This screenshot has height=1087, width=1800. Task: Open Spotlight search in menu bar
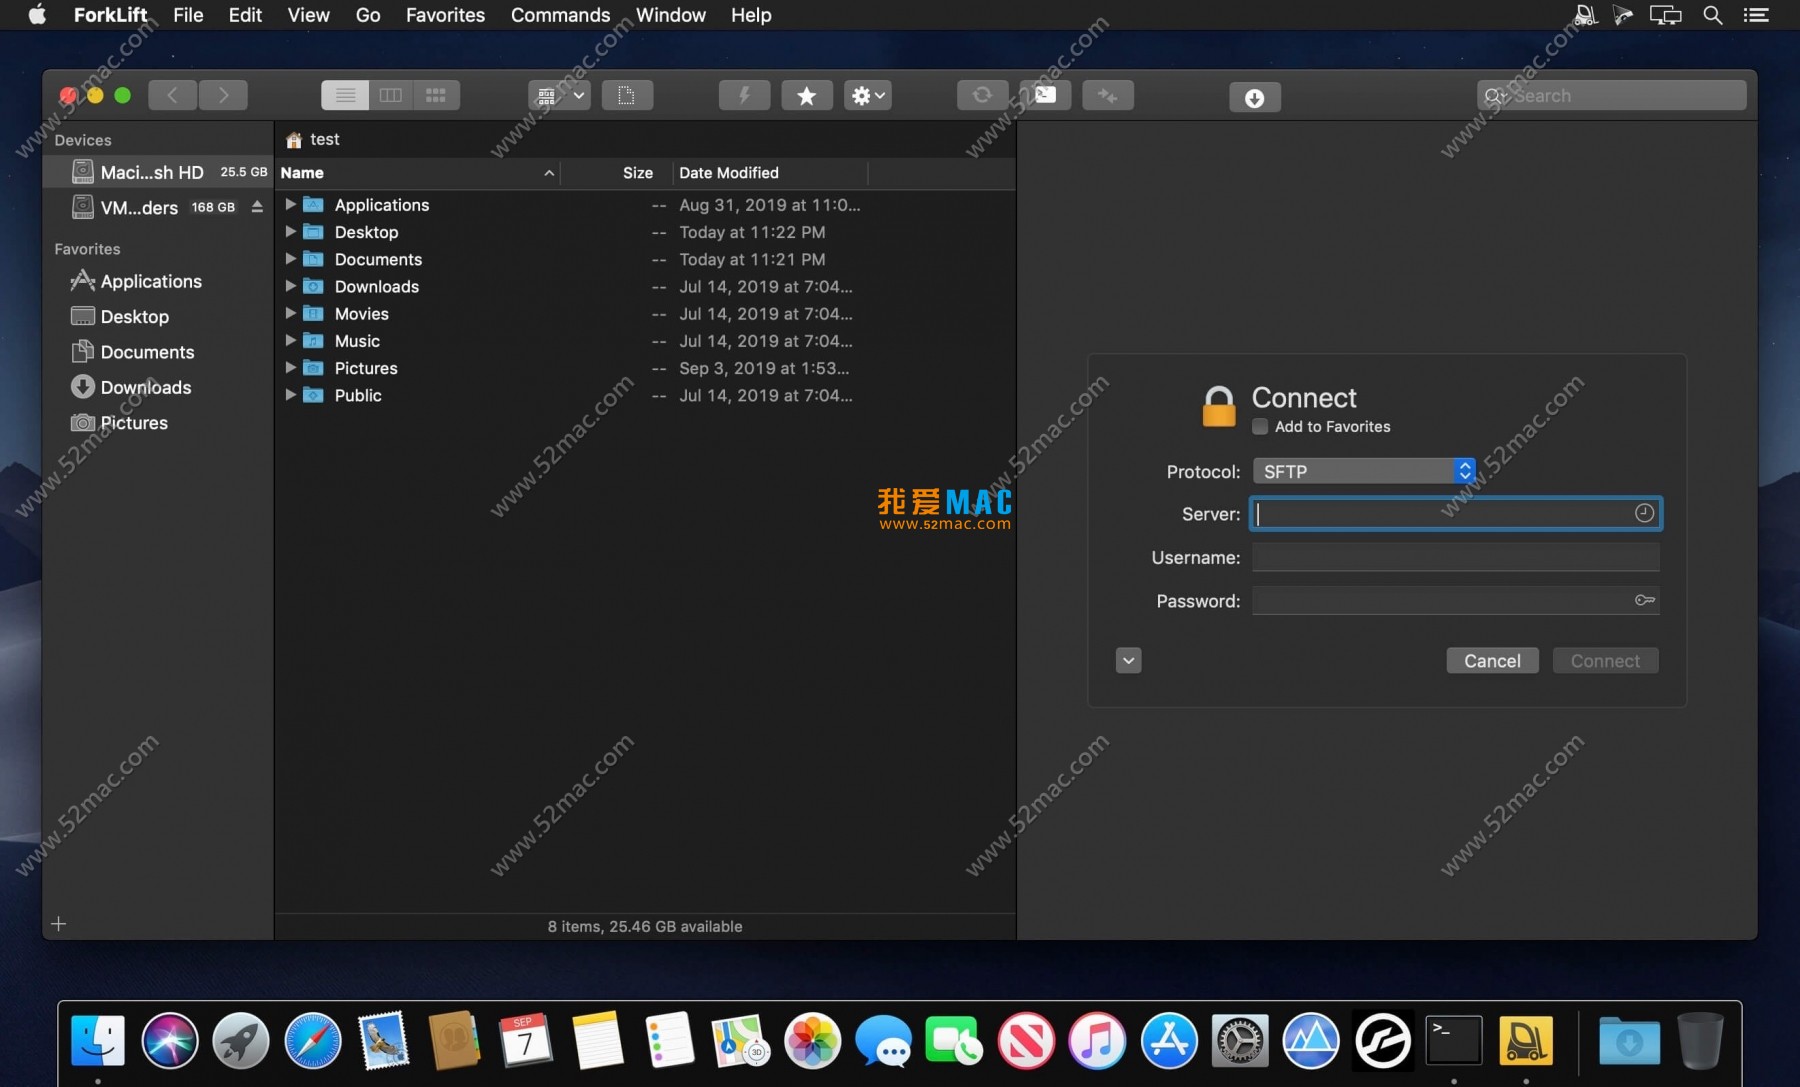pos(1713,15)
